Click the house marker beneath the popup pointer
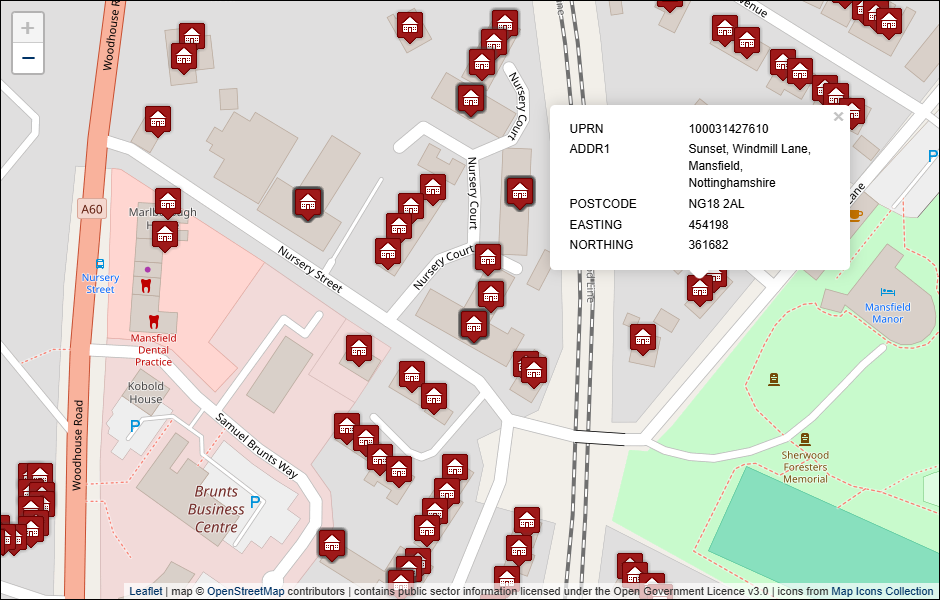Image resolution: width=940 pixels, height=600 pixels. coord(699,289)
